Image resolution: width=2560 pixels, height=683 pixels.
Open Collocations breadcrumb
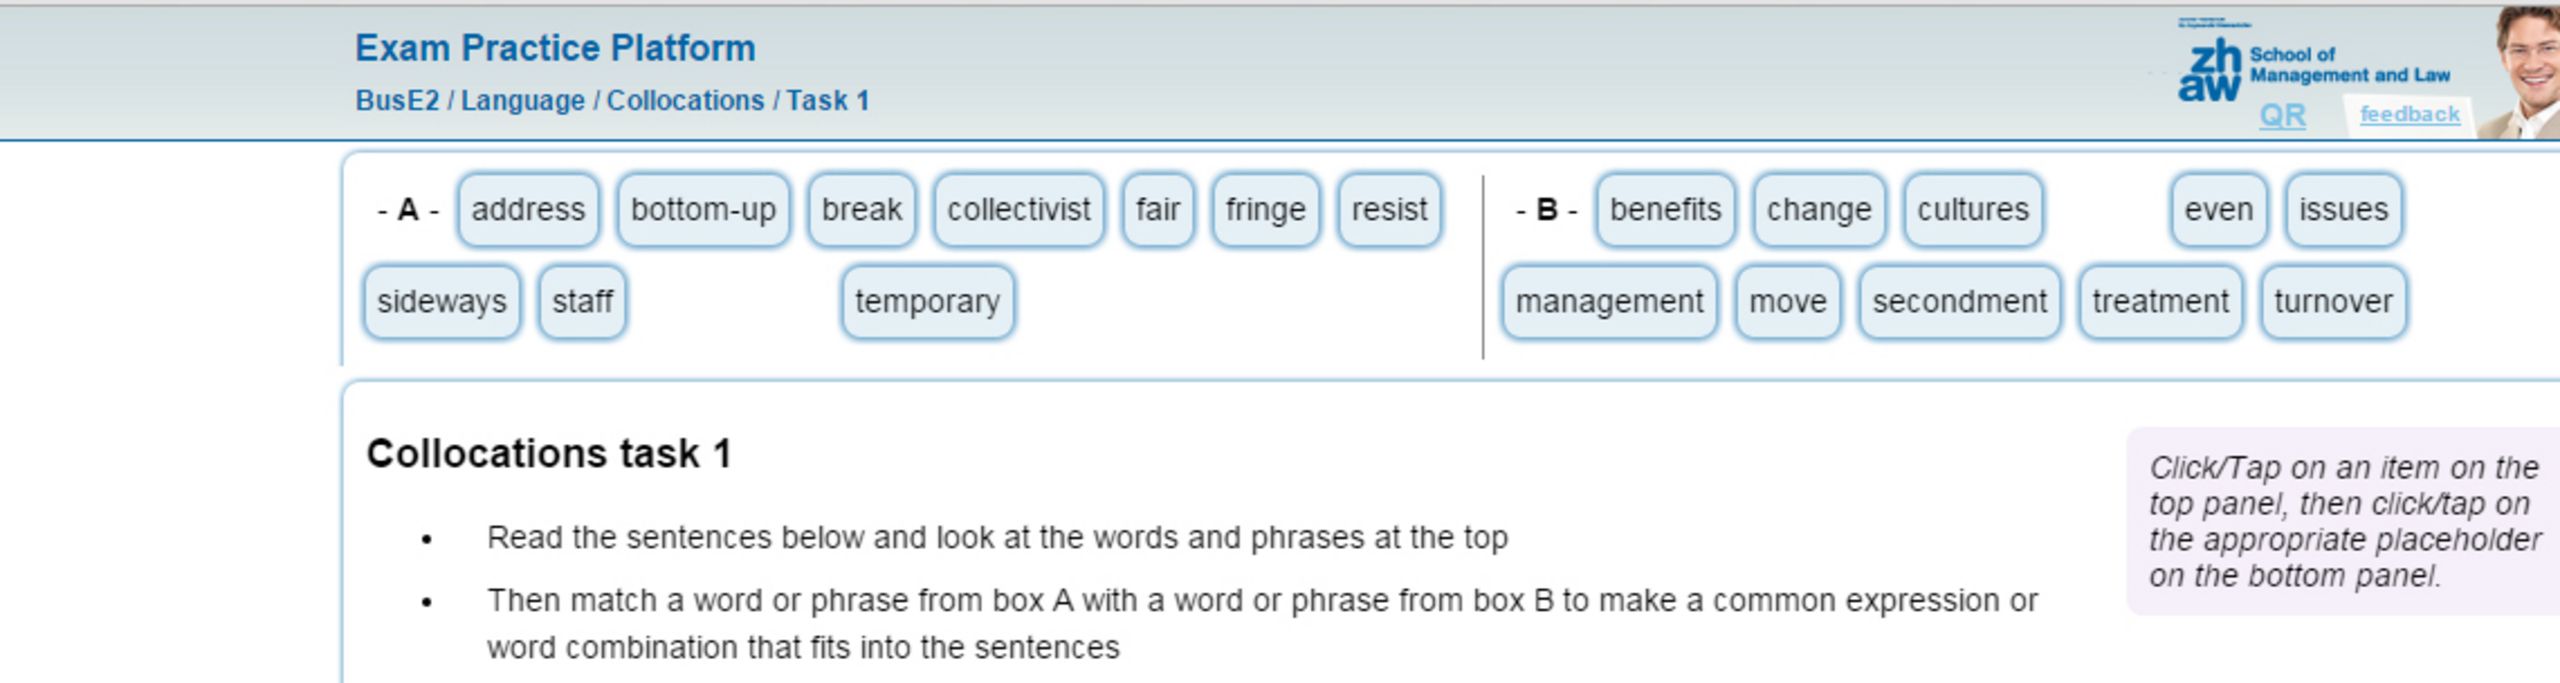[x=685, y=101]
